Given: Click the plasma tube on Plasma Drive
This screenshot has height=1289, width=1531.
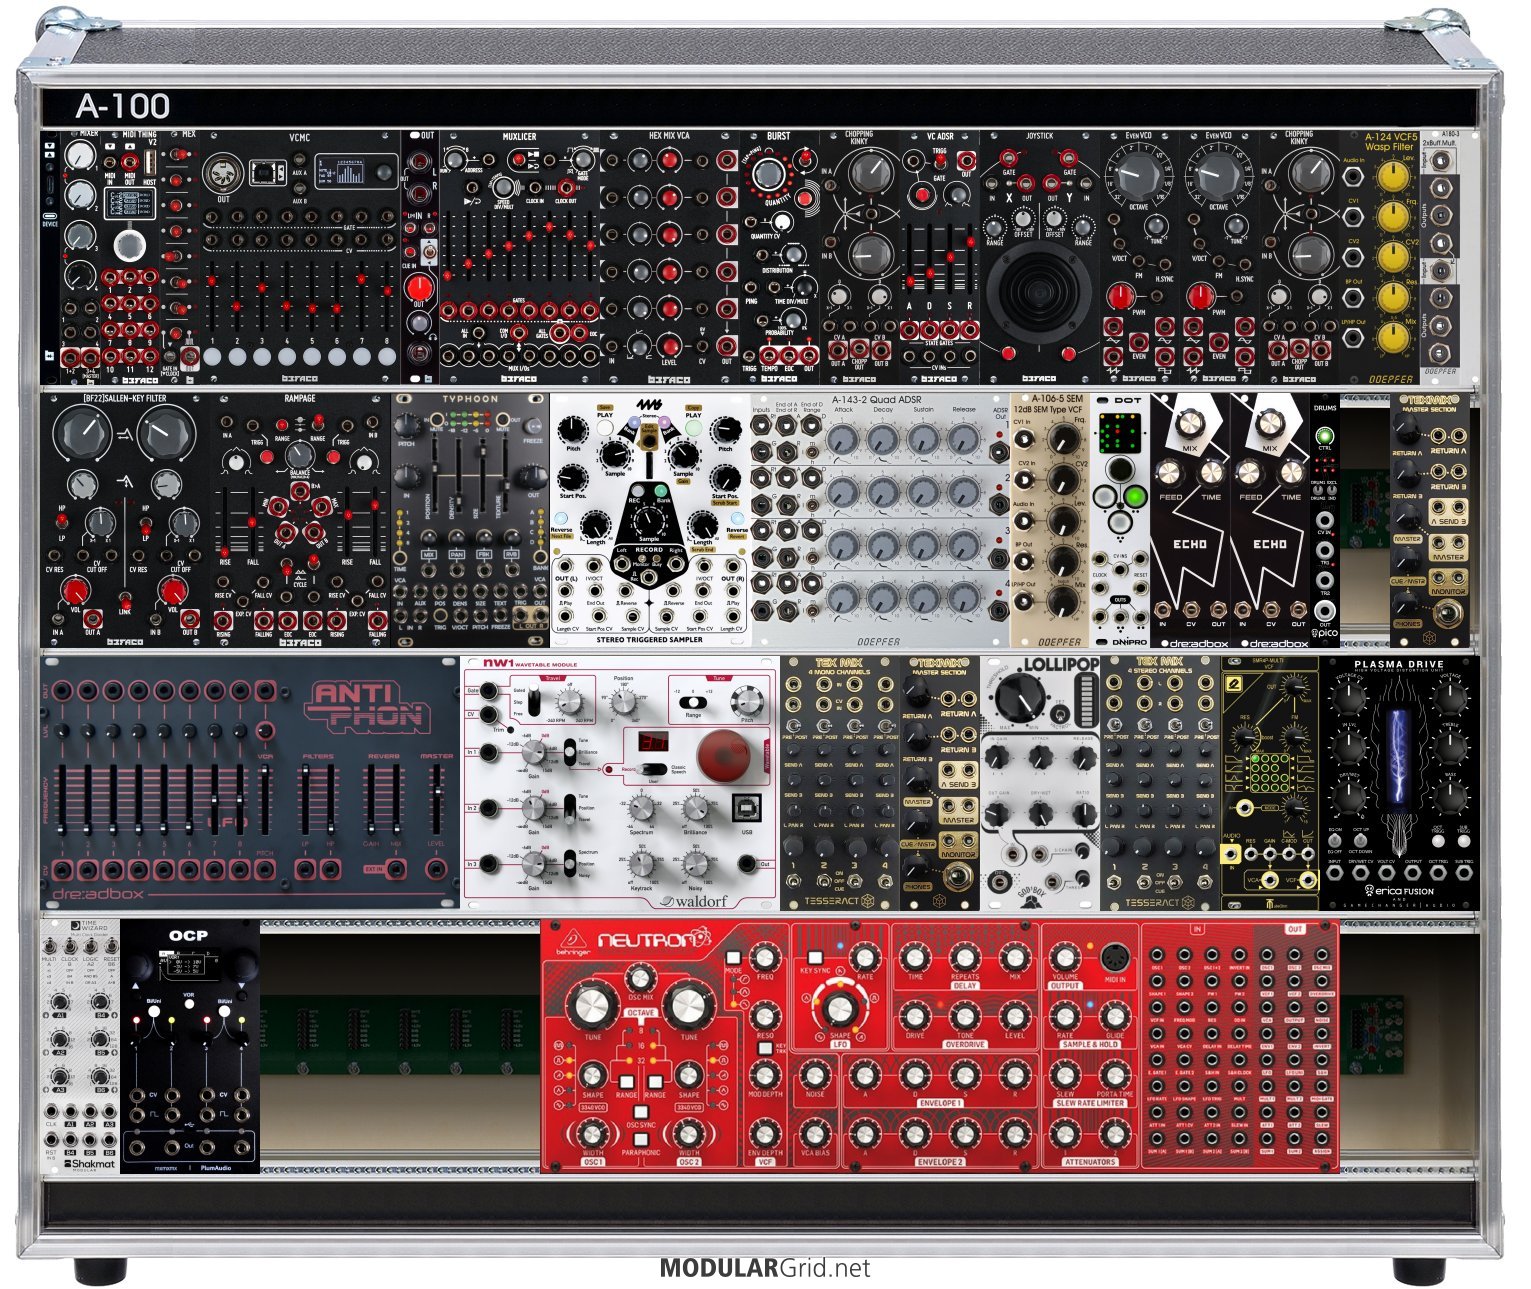Looking at the screenshot, I should [x=1397, y=757].
